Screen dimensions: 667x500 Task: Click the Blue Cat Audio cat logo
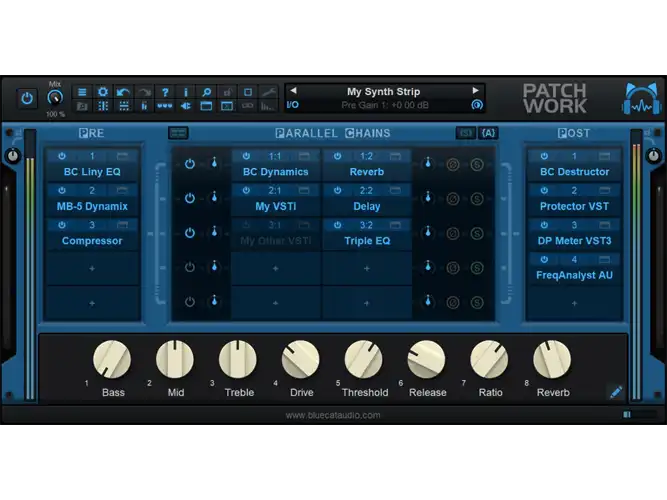(642, 98)
